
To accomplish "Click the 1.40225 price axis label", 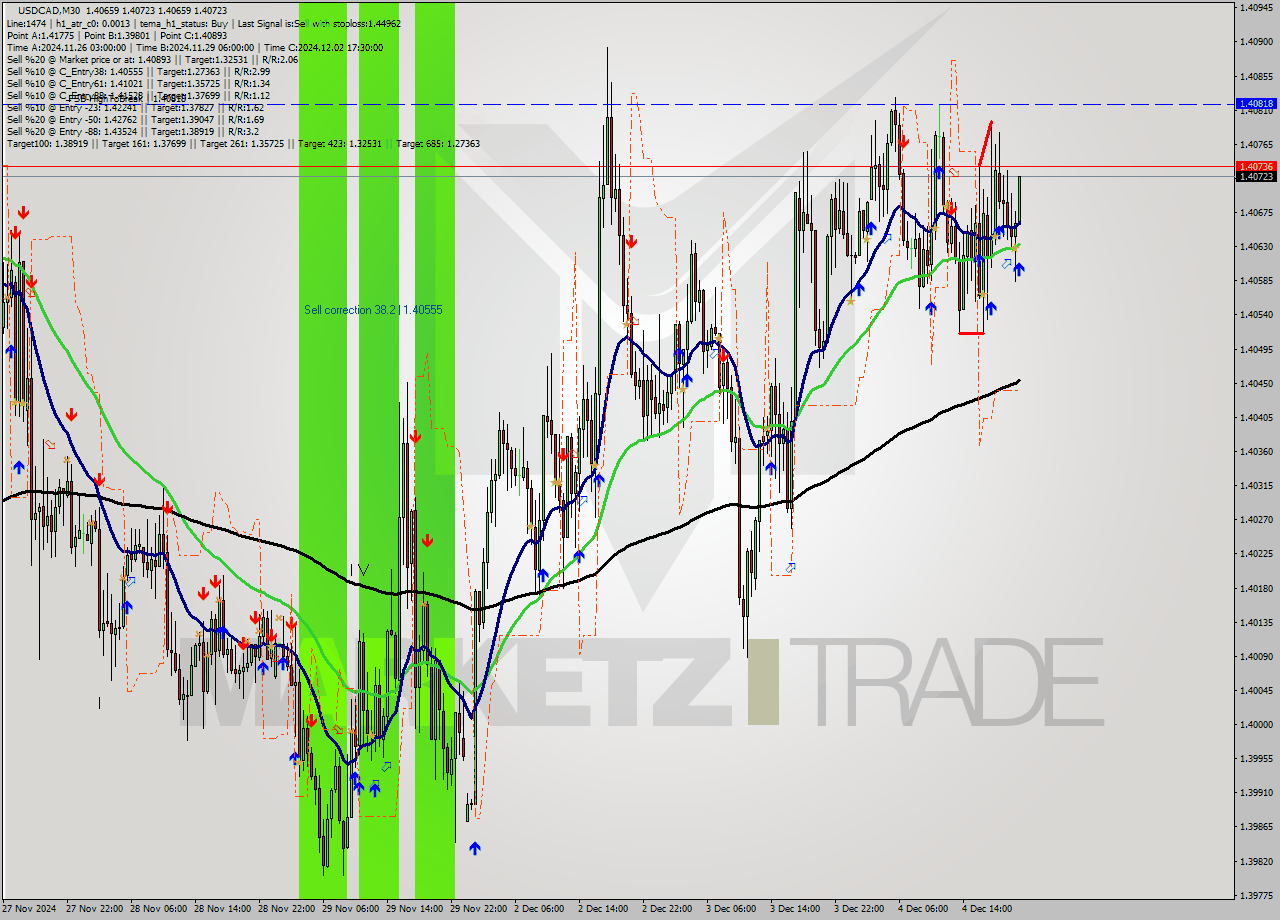I will pyautogui.click(x=1256, y=553).
